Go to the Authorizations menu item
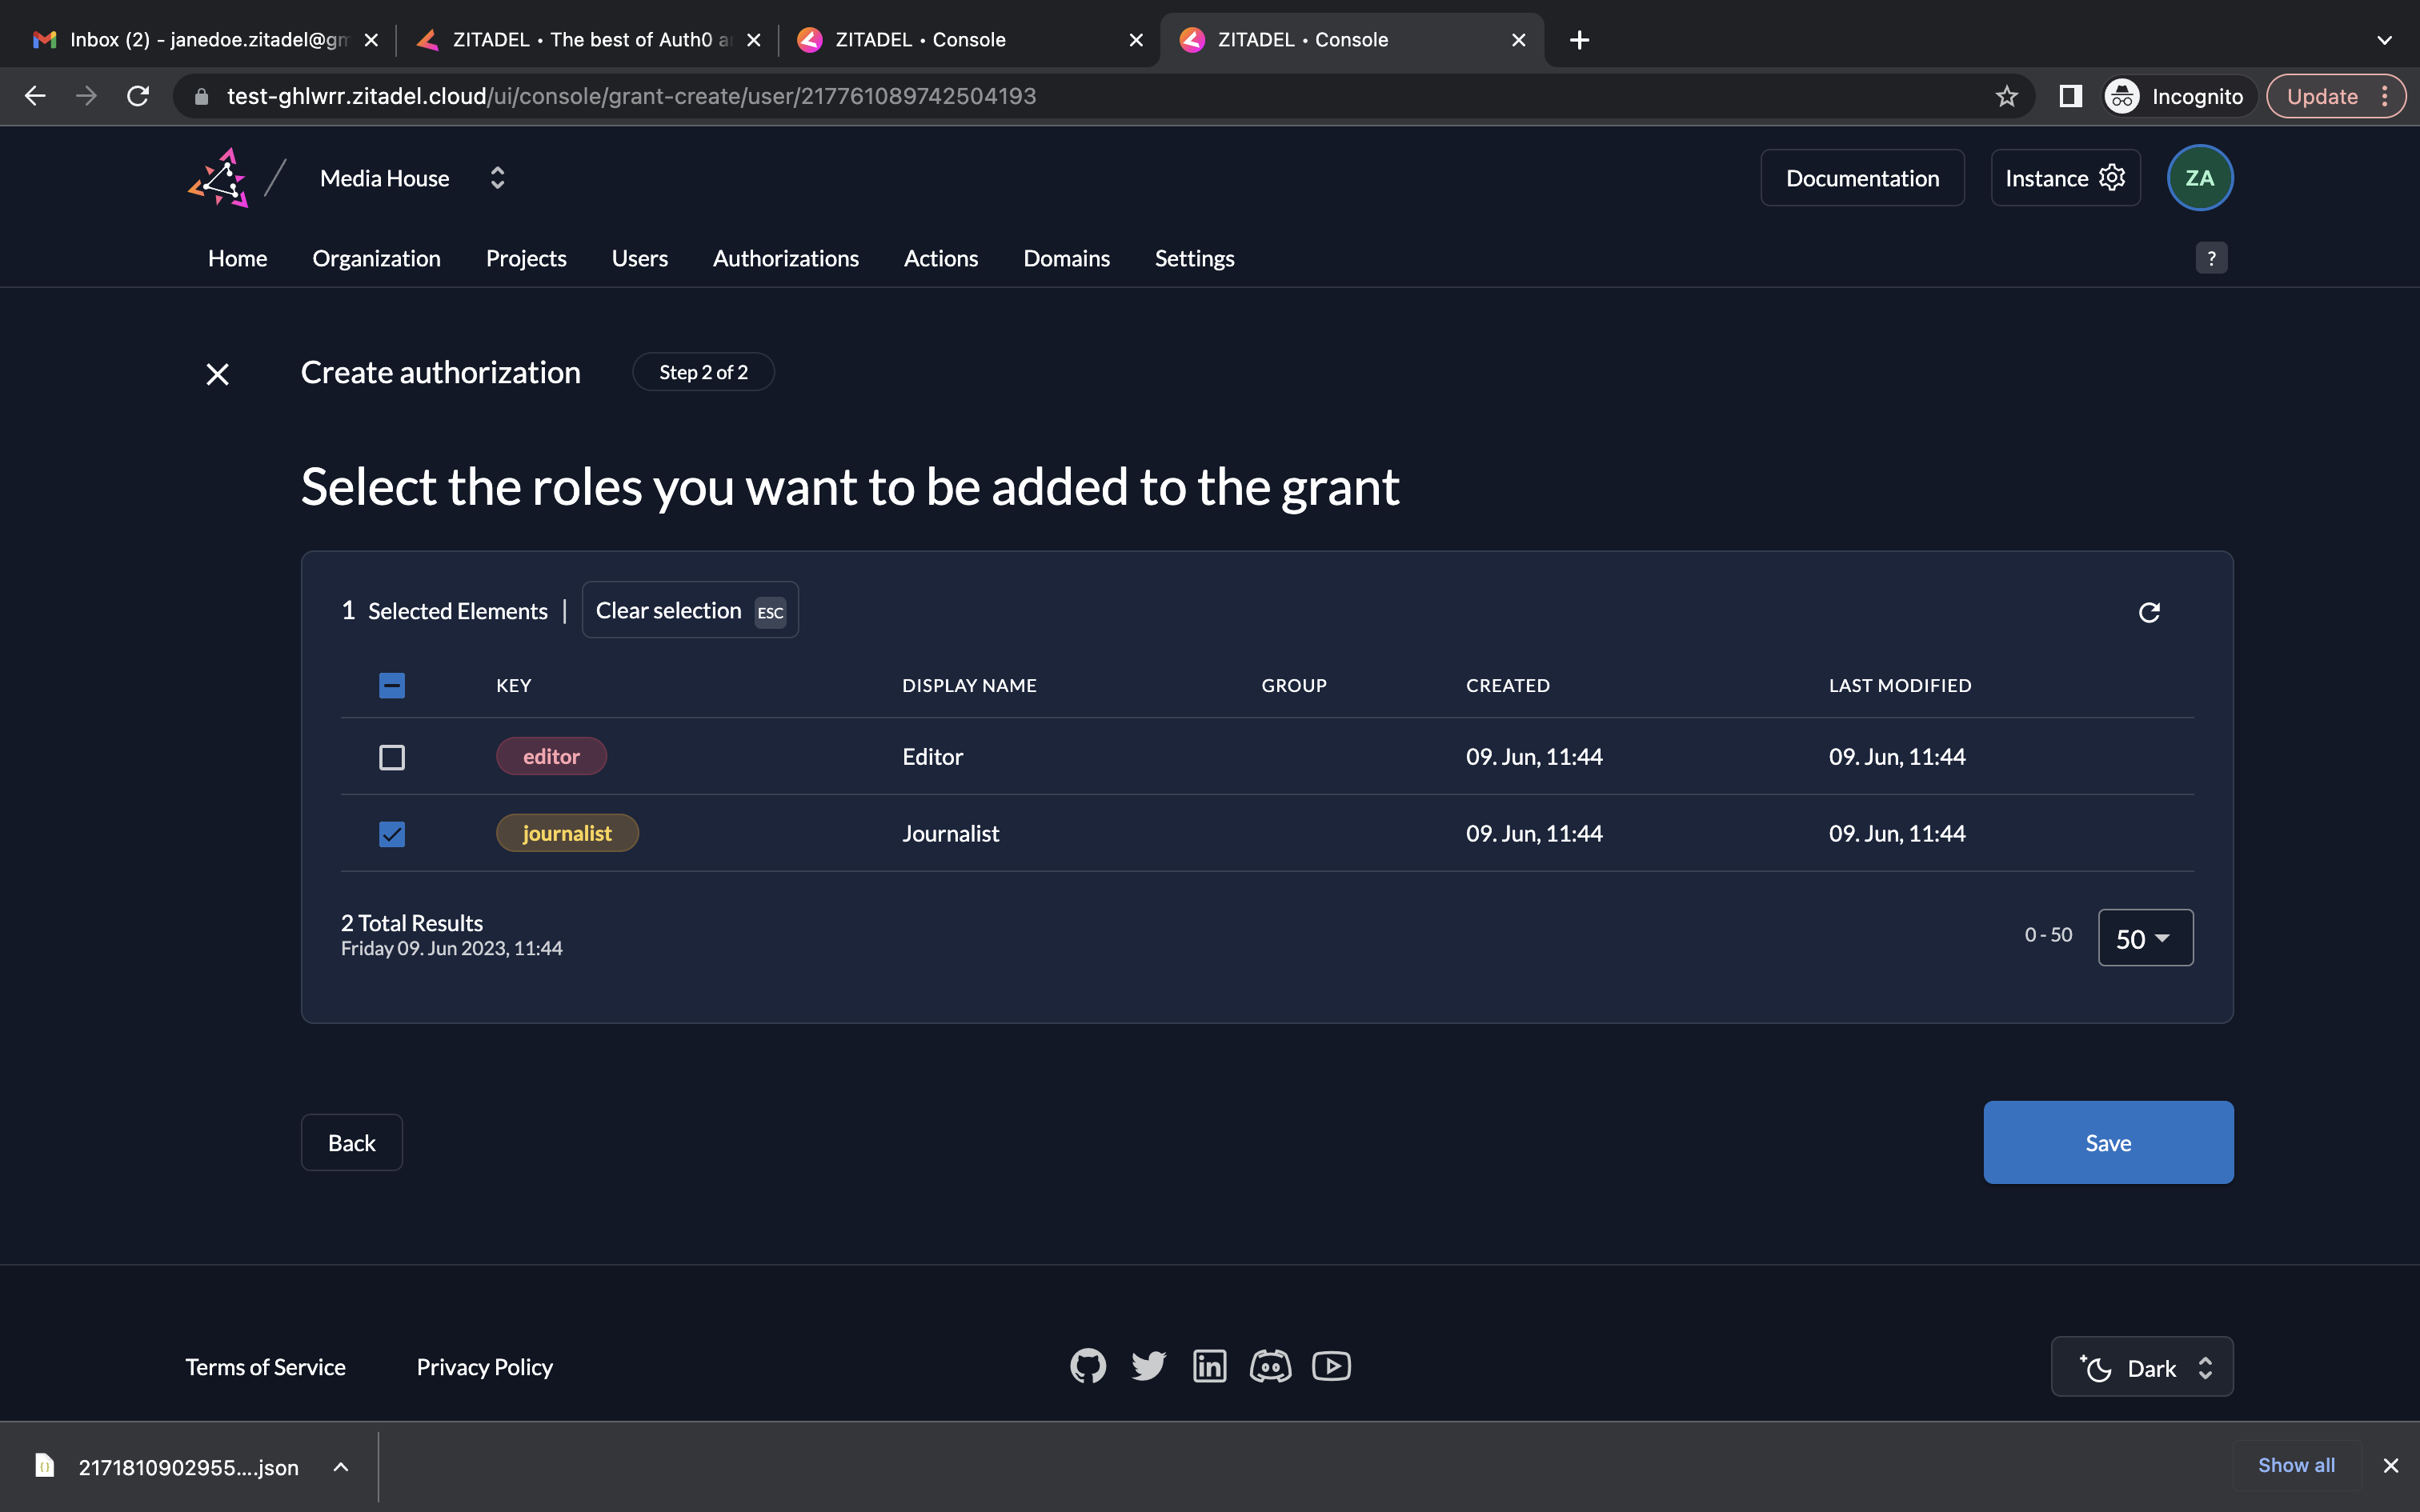This screenshot has width=2420, height=1512. tap(785, 258)
